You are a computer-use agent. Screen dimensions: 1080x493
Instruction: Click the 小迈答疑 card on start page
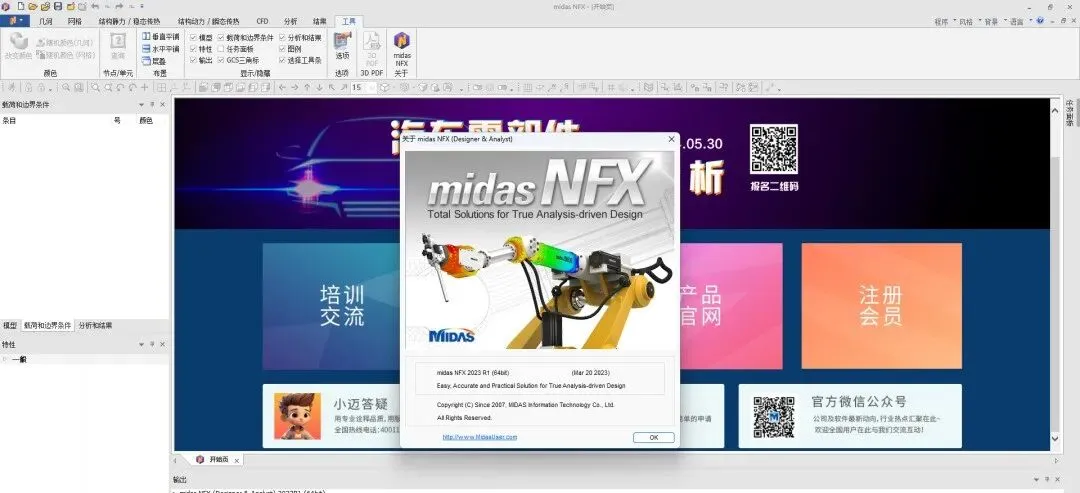coord(331,416)
